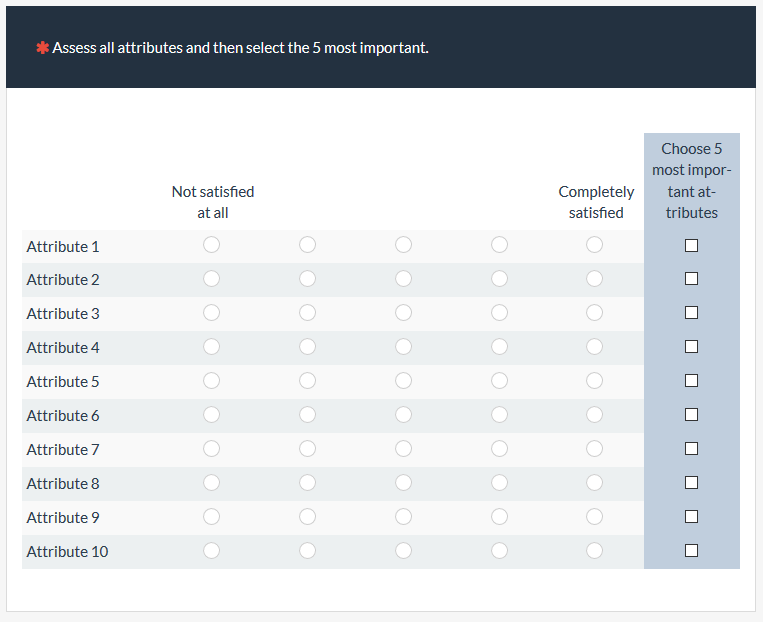Check Attribute 1 as most important
This screenshot has width=763, height=622.
691,245
